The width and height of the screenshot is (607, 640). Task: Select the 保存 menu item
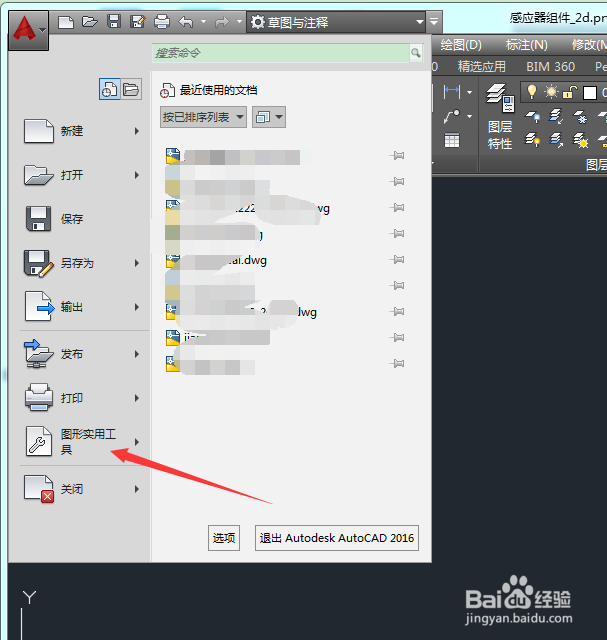click(82, 219)
